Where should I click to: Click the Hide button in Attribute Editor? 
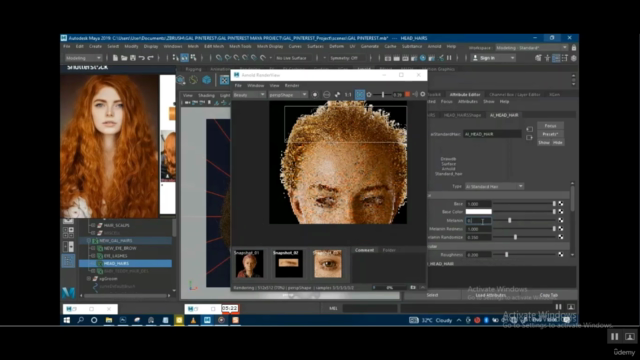click(x=558, y=142)
